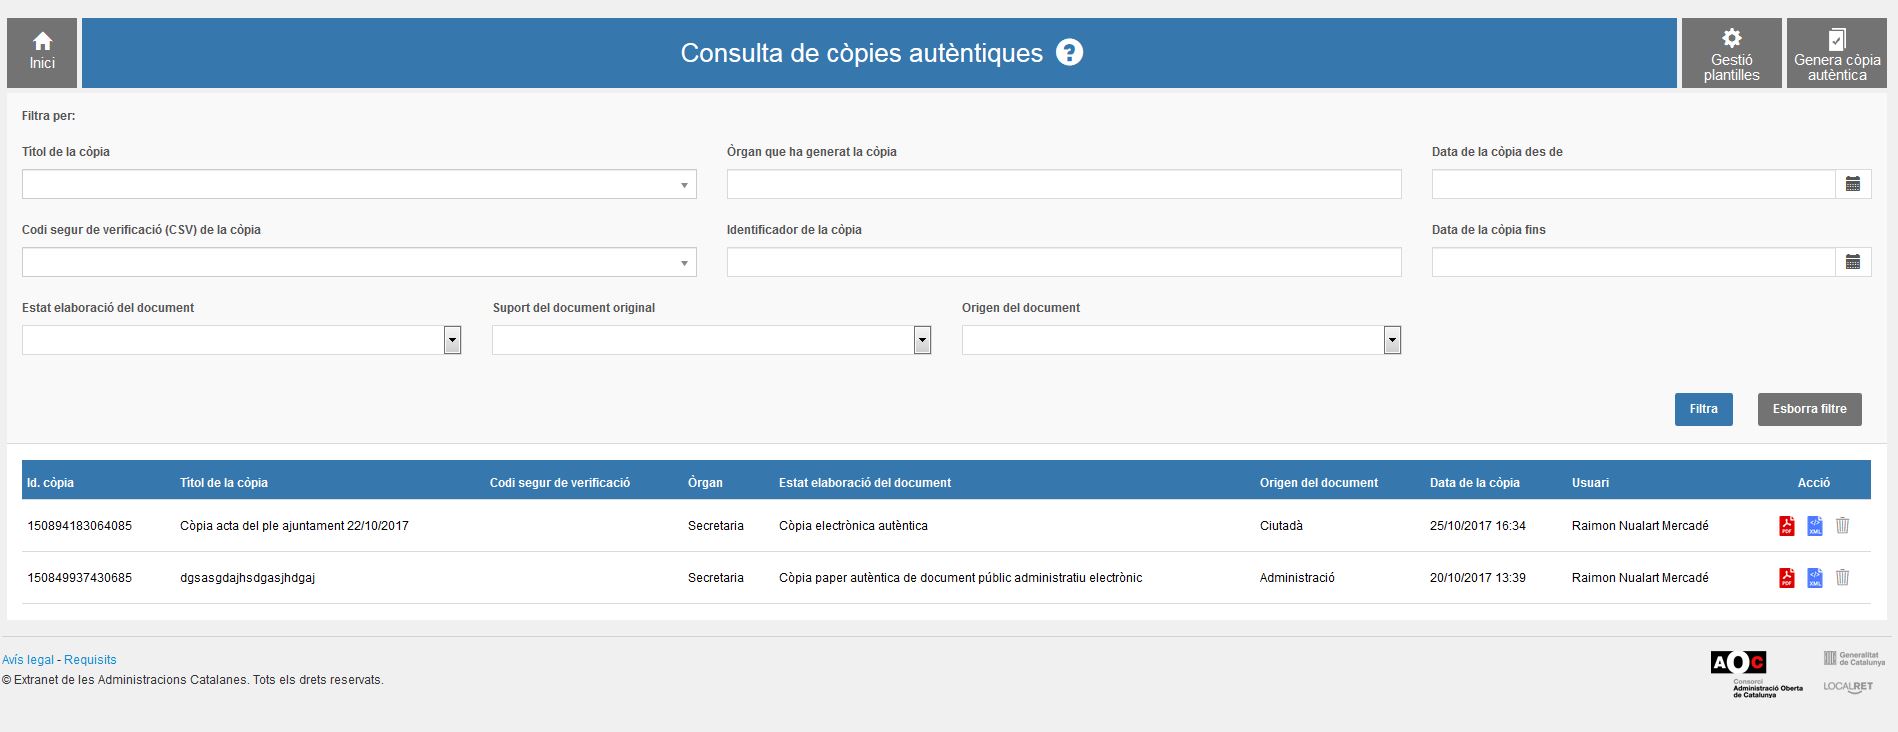Click the Inici home icon
Image resolution: width=1898 pixels, height=732 pixels.
(42, 52)
